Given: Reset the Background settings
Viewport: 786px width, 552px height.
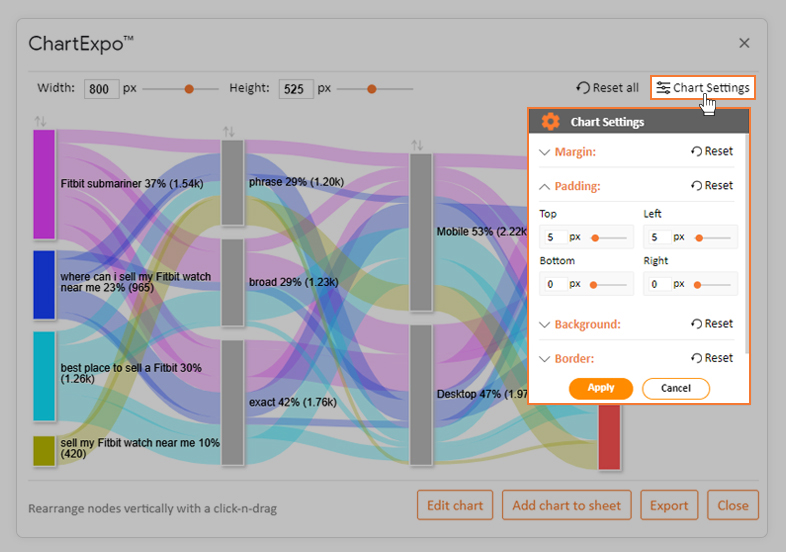Looking at the screenshot, I should (712, 324).
